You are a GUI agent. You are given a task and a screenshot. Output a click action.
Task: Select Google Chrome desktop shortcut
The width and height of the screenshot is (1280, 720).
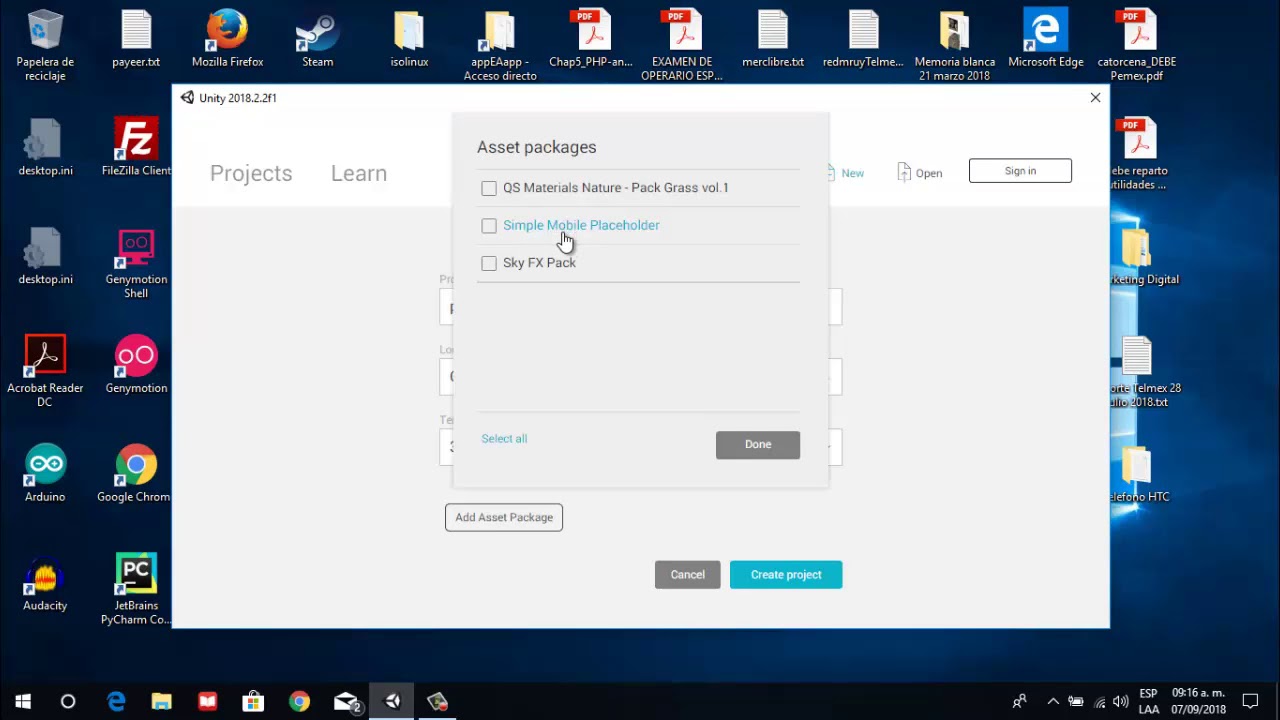click(x=136, y=473)
